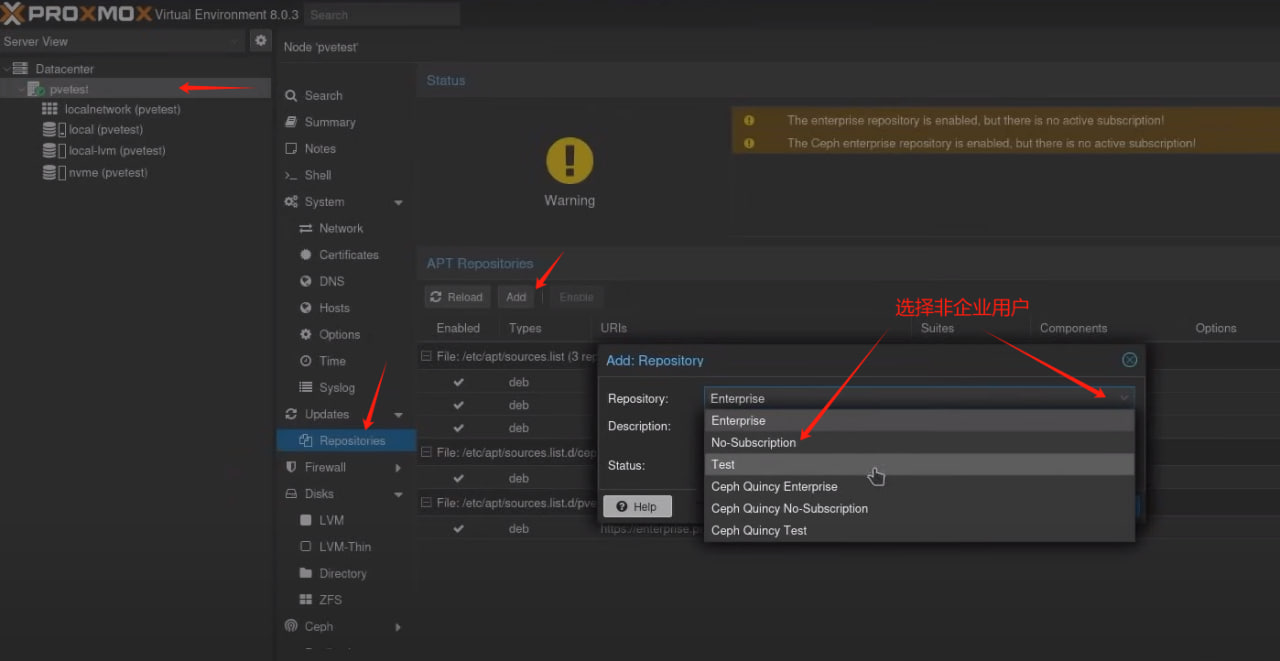Open the DNS settings page
The image size is (1280, 661).
(331, 281)
